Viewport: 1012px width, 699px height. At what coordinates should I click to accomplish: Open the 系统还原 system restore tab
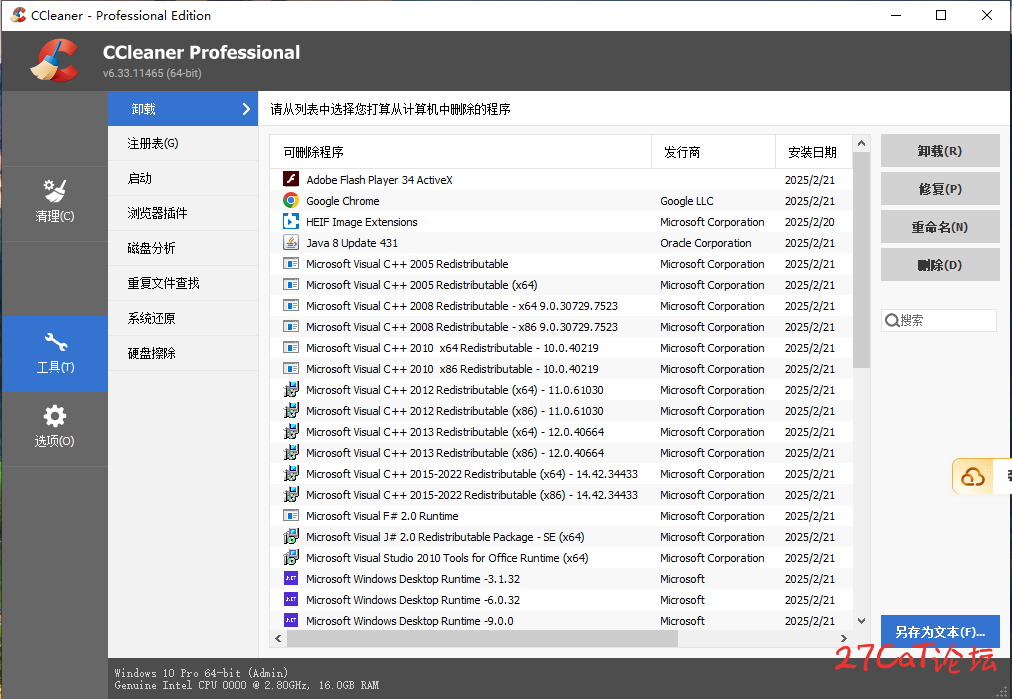[183, 318]
